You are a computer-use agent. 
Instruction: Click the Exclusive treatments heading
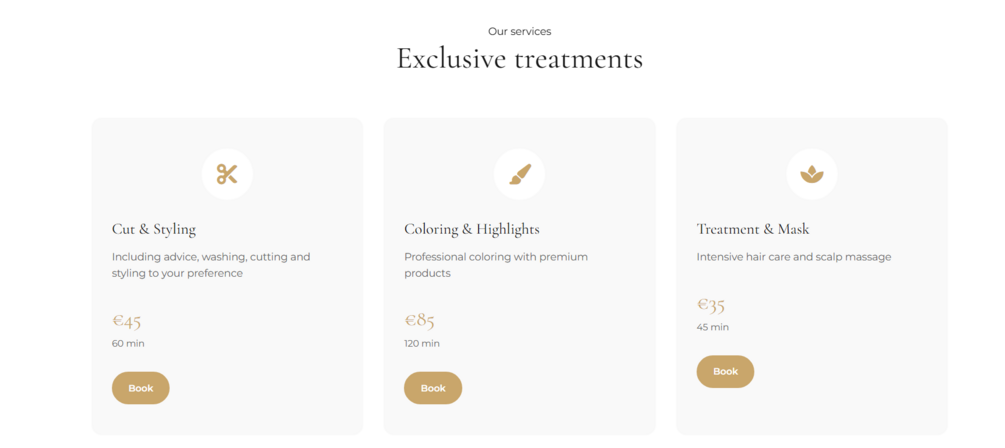[519, 58]
